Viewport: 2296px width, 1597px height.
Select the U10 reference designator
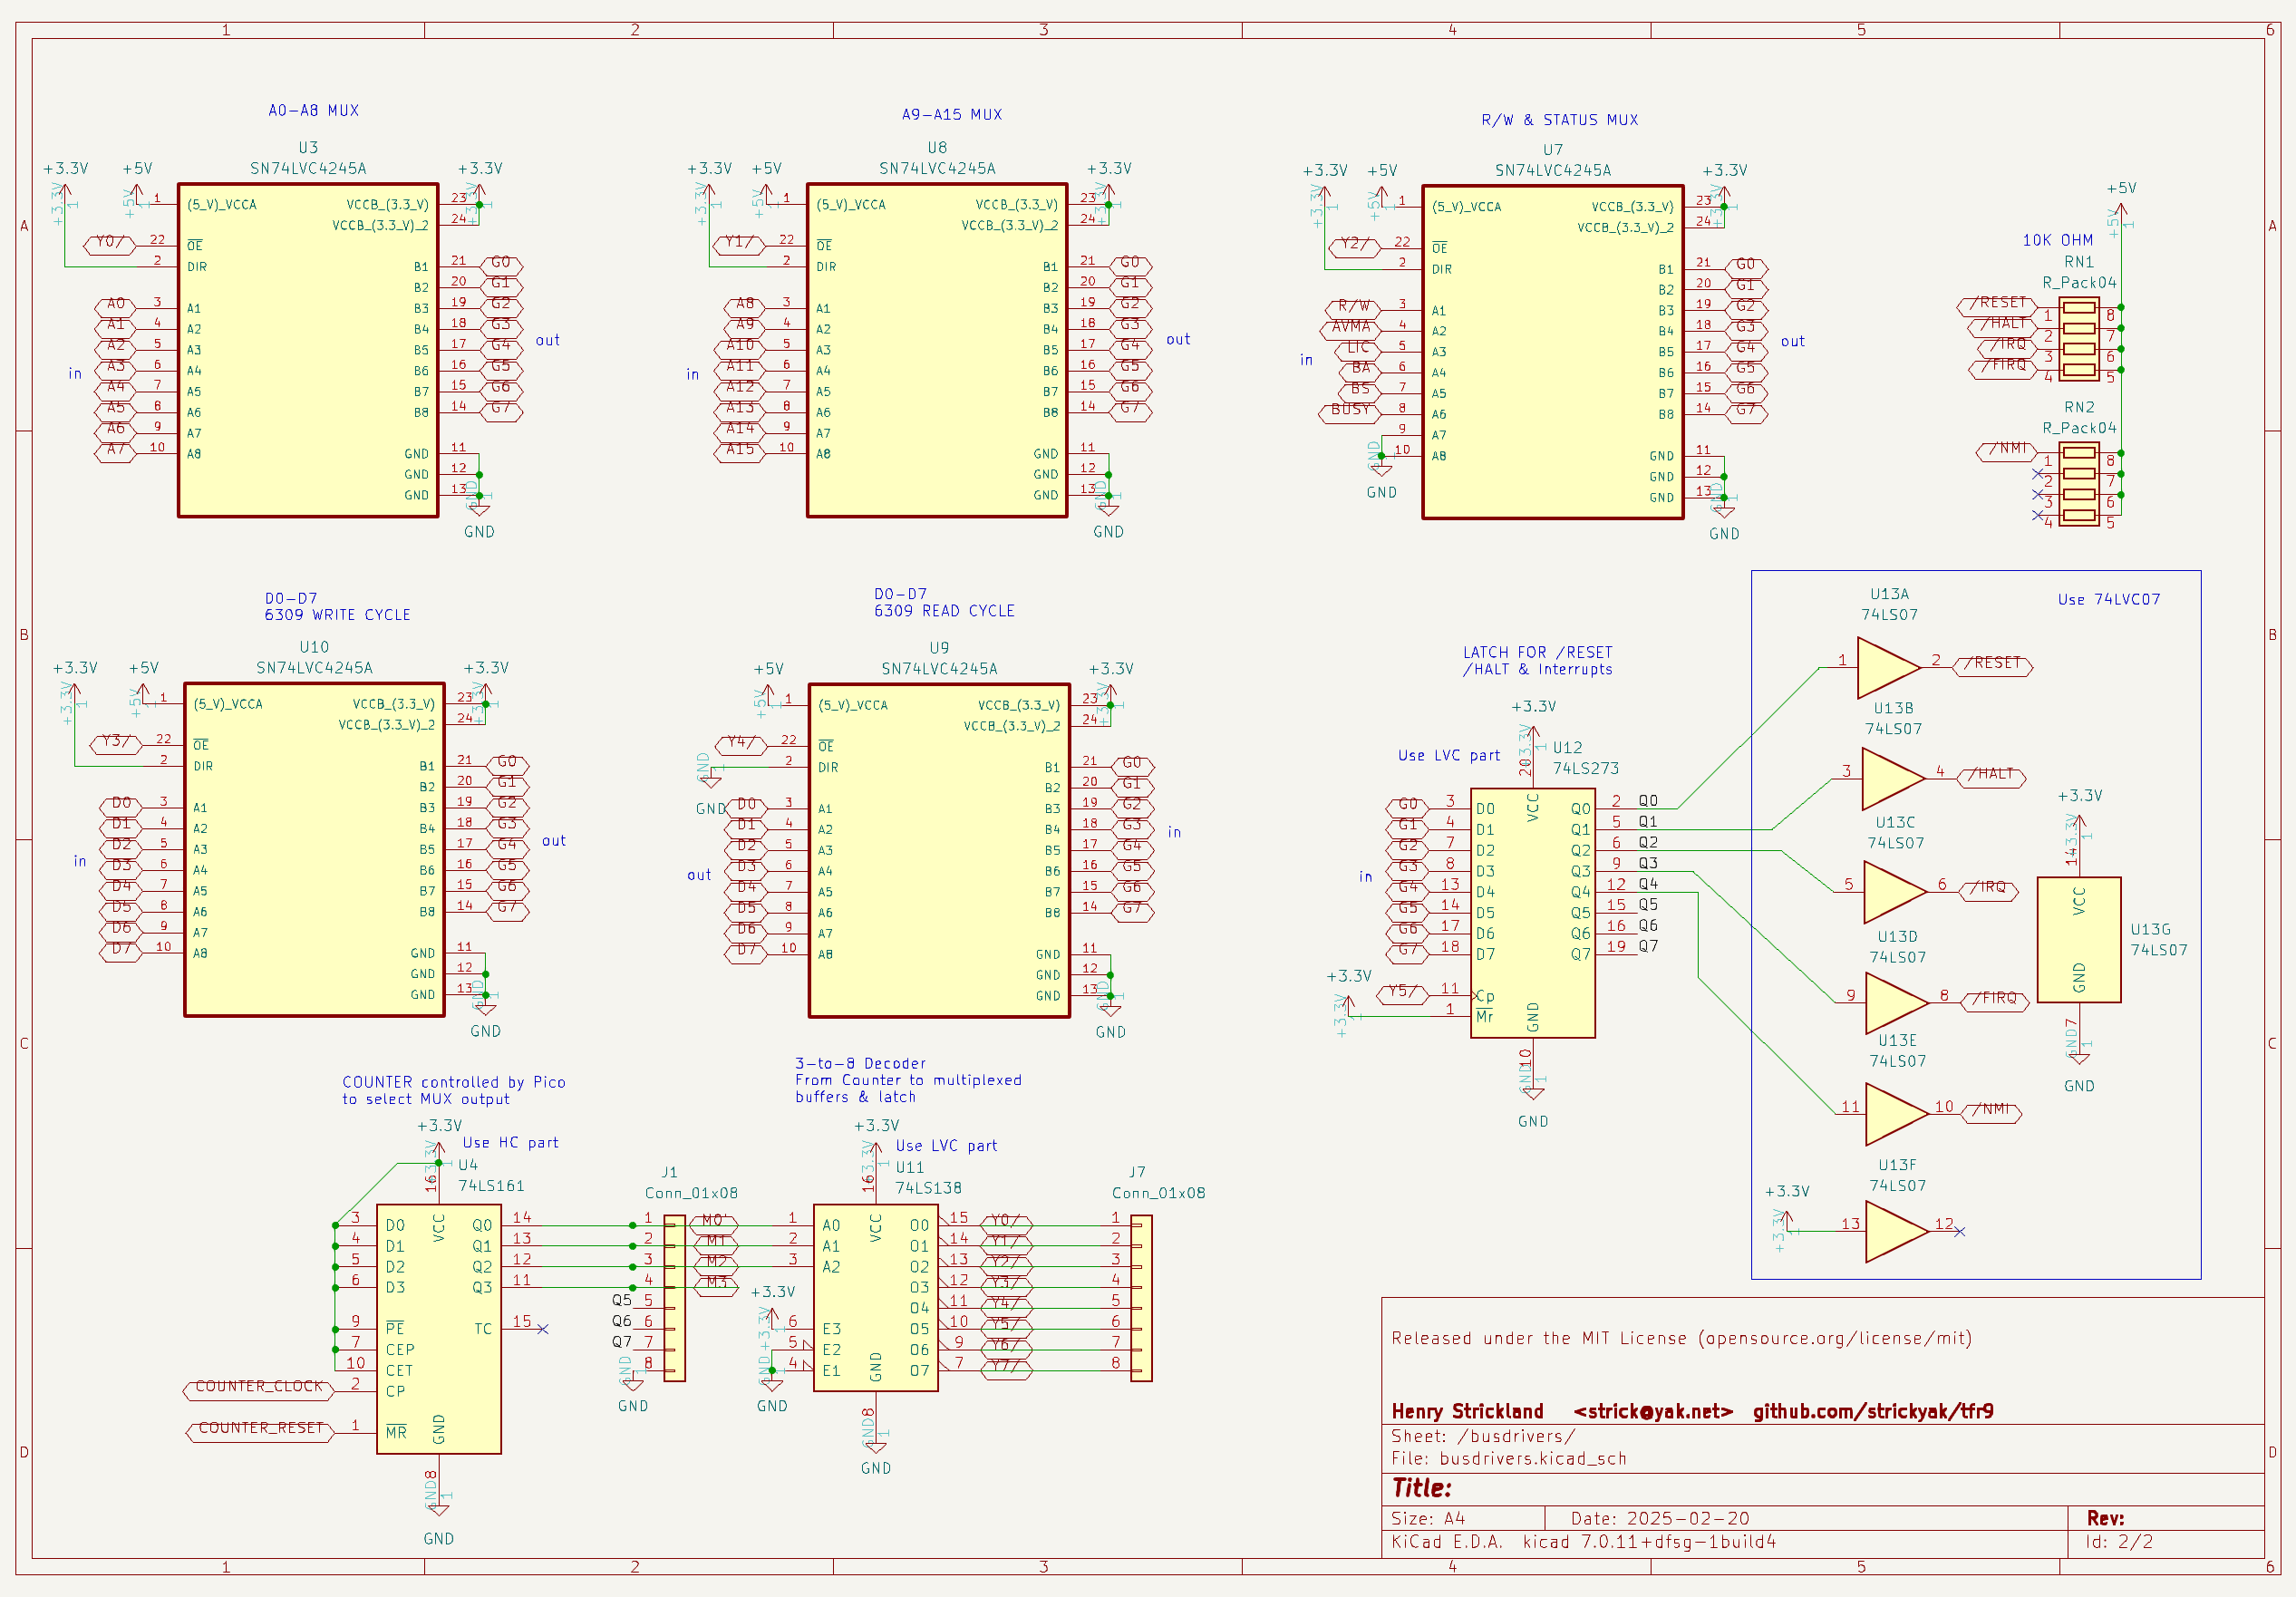pyautogui.click(x=314, y=647)
